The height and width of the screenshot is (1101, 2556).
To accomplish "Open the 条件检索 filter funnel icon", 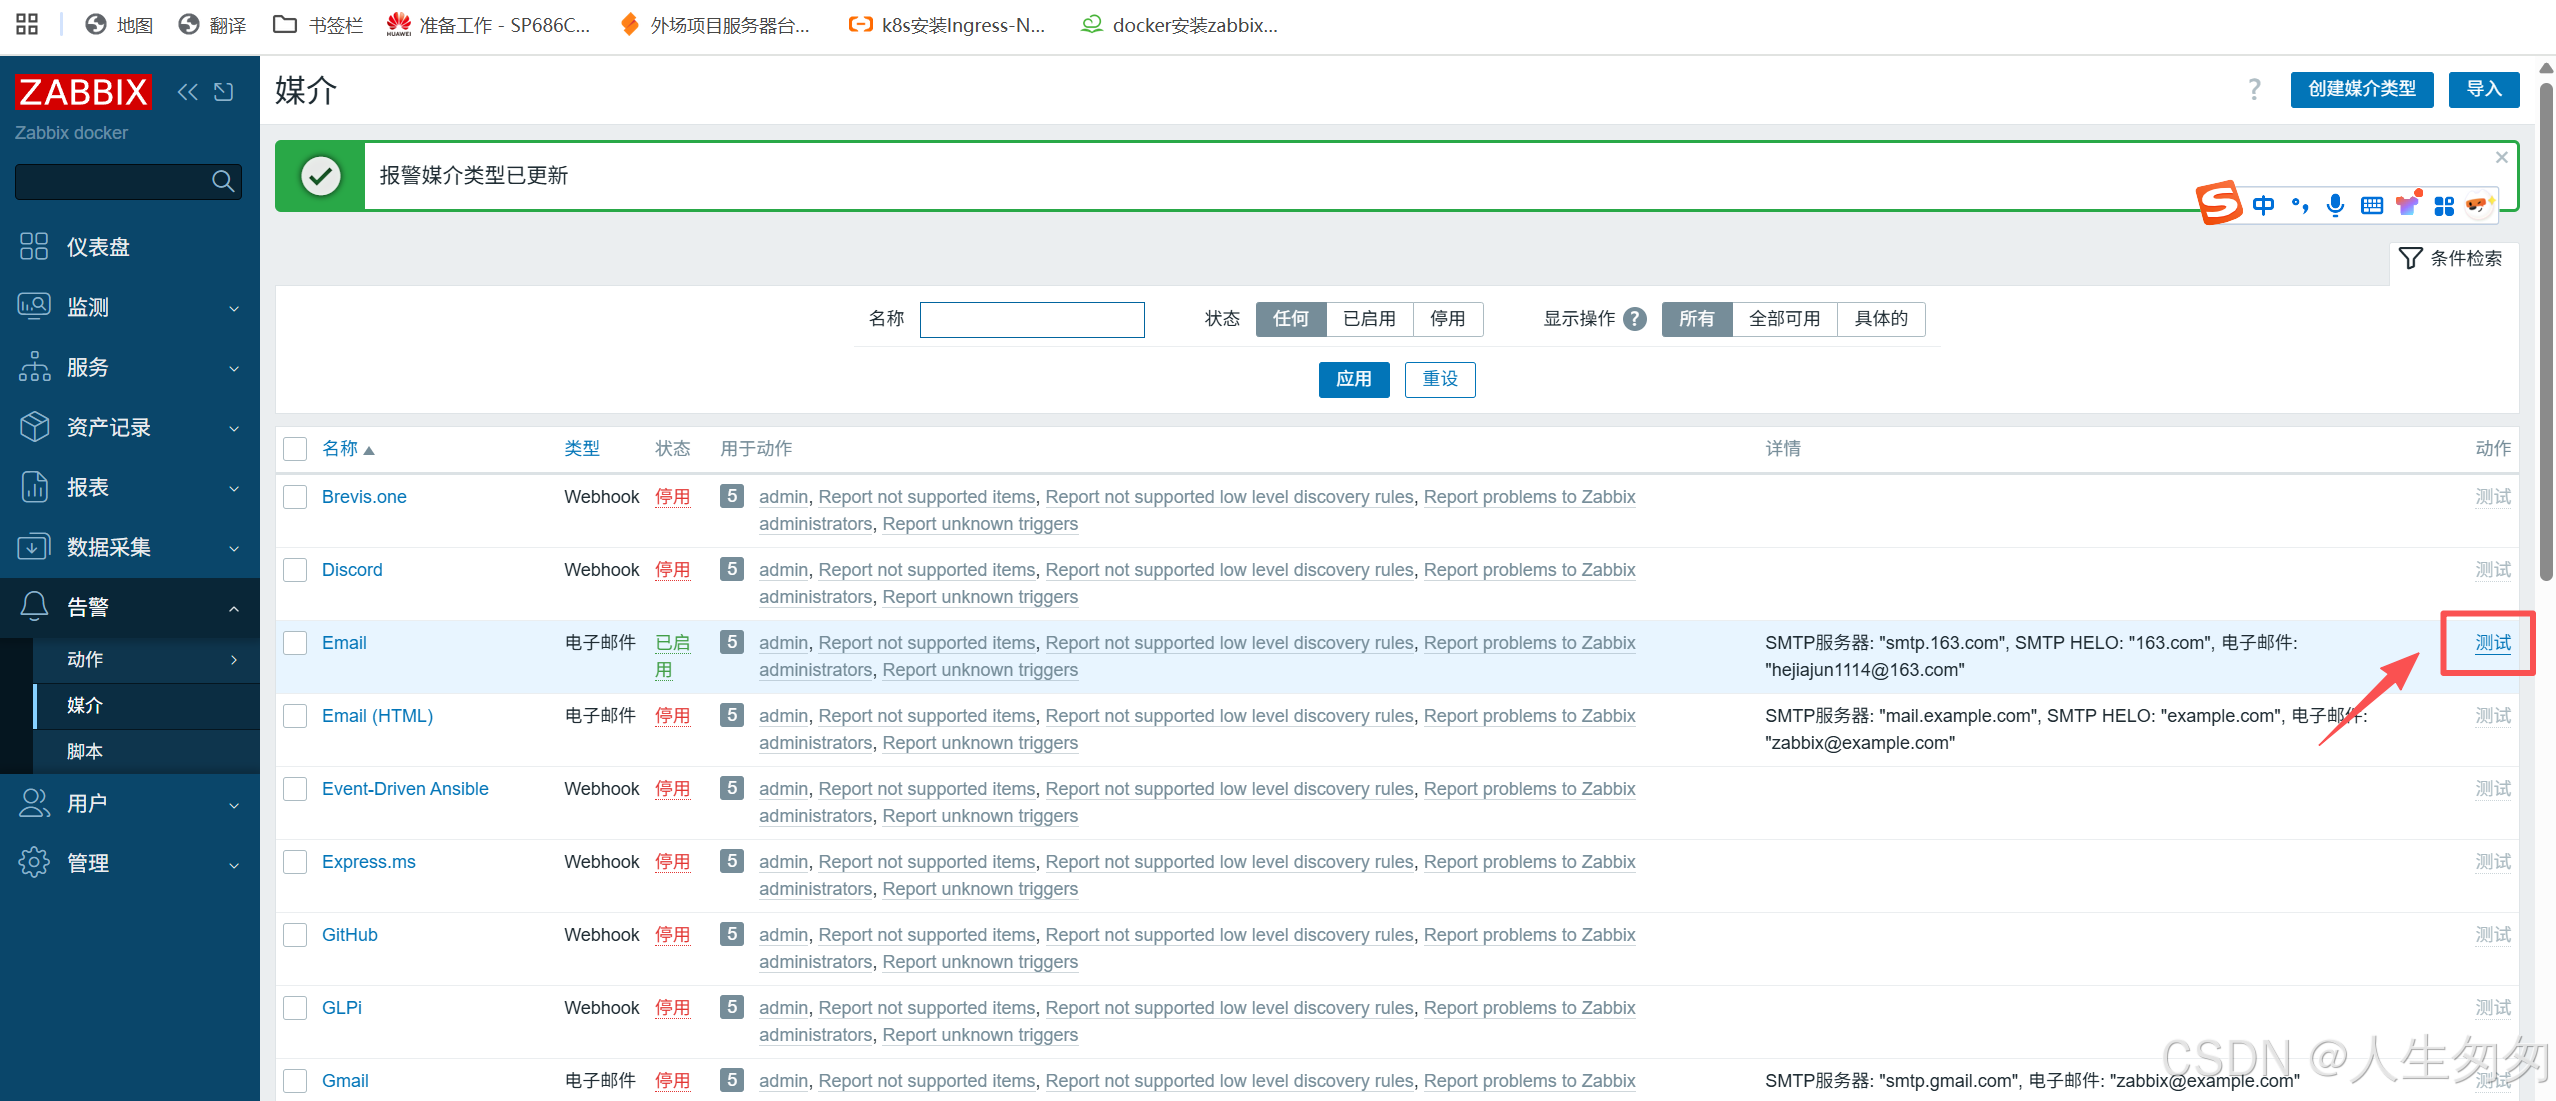I will (x=2411, y=259).
